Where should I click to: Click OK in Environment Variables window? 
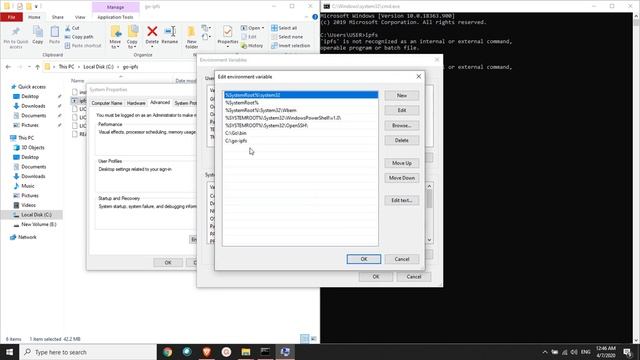376,277
